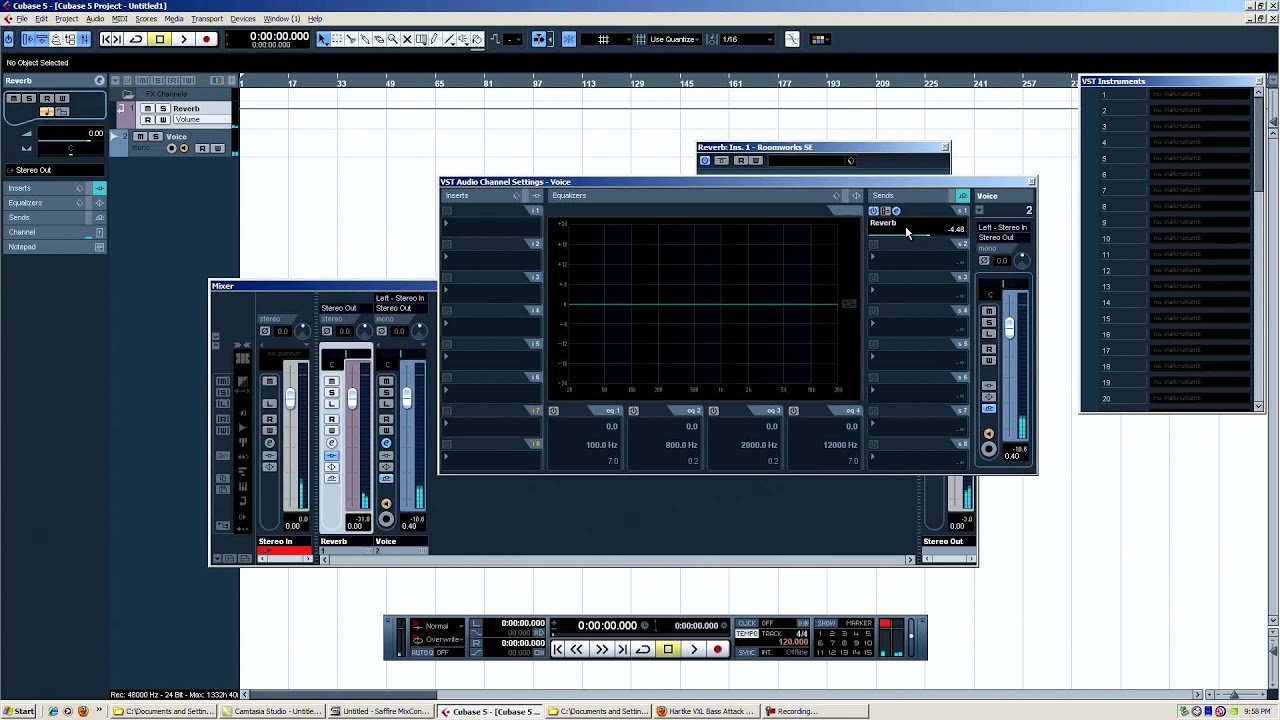Image resolution: width=1280 pixels, height=720 pixels.
Task: Select the Mute X tool
Action: (407, 39)
